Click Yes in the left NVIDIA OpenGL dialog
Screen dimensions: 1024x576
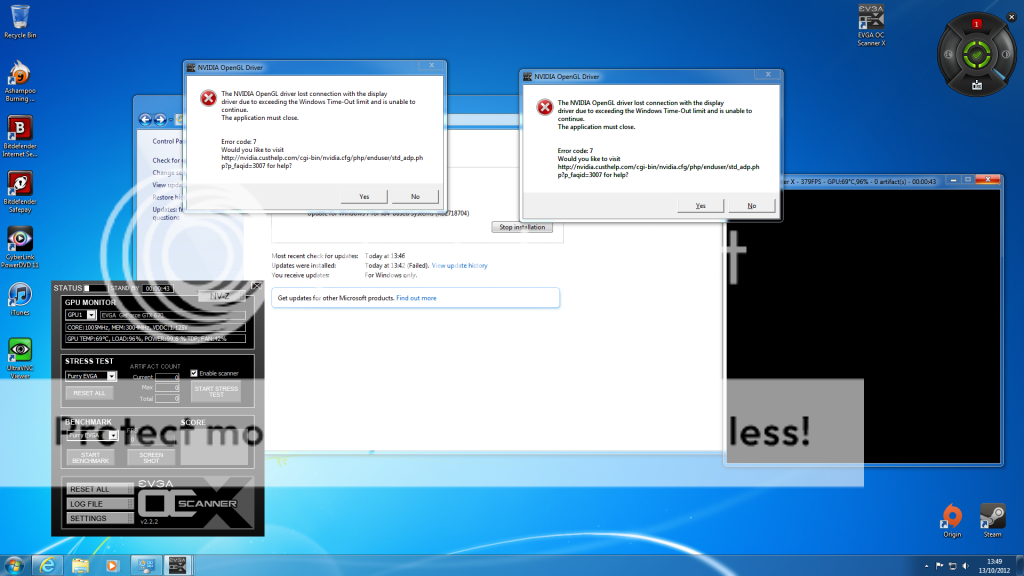[364, 197]
